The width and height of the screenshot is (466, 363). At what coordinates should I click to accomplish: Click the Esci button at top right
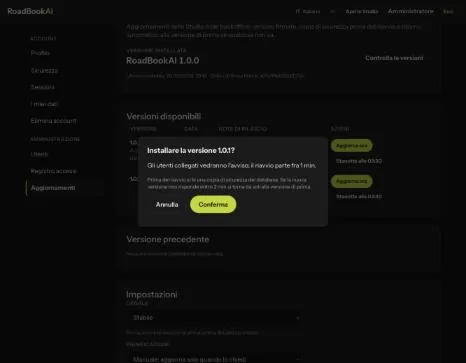448,12
